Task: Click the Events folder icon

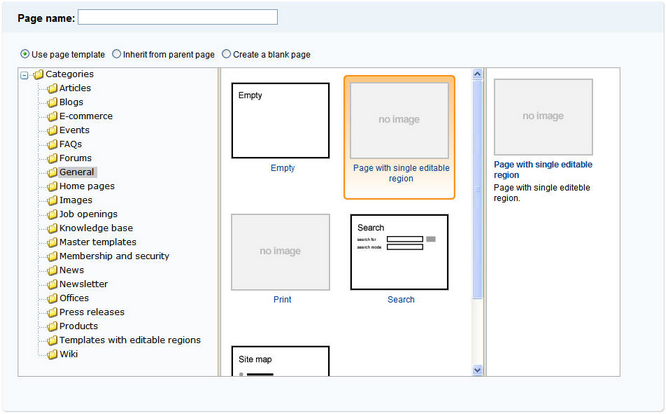Action: pyautogui.click(x=52, y=130)
